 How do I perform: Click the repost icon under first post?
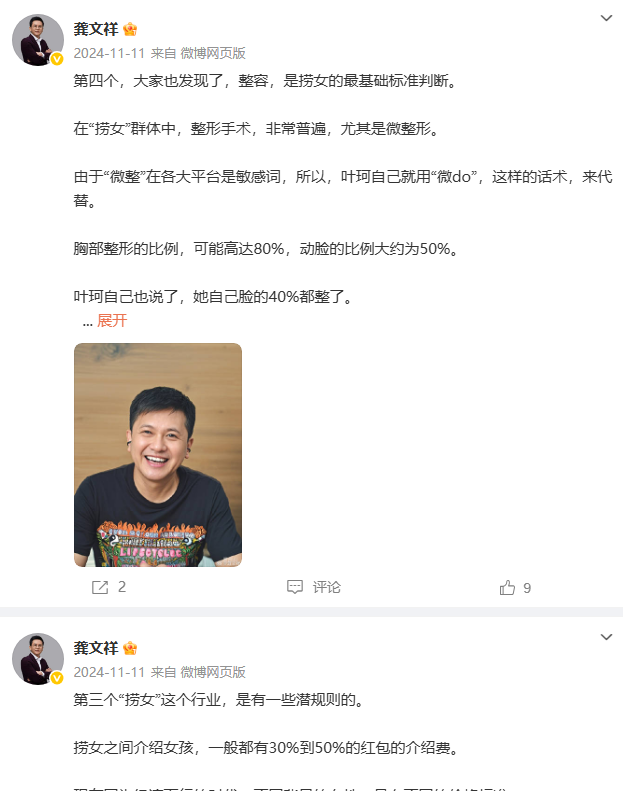100,587
